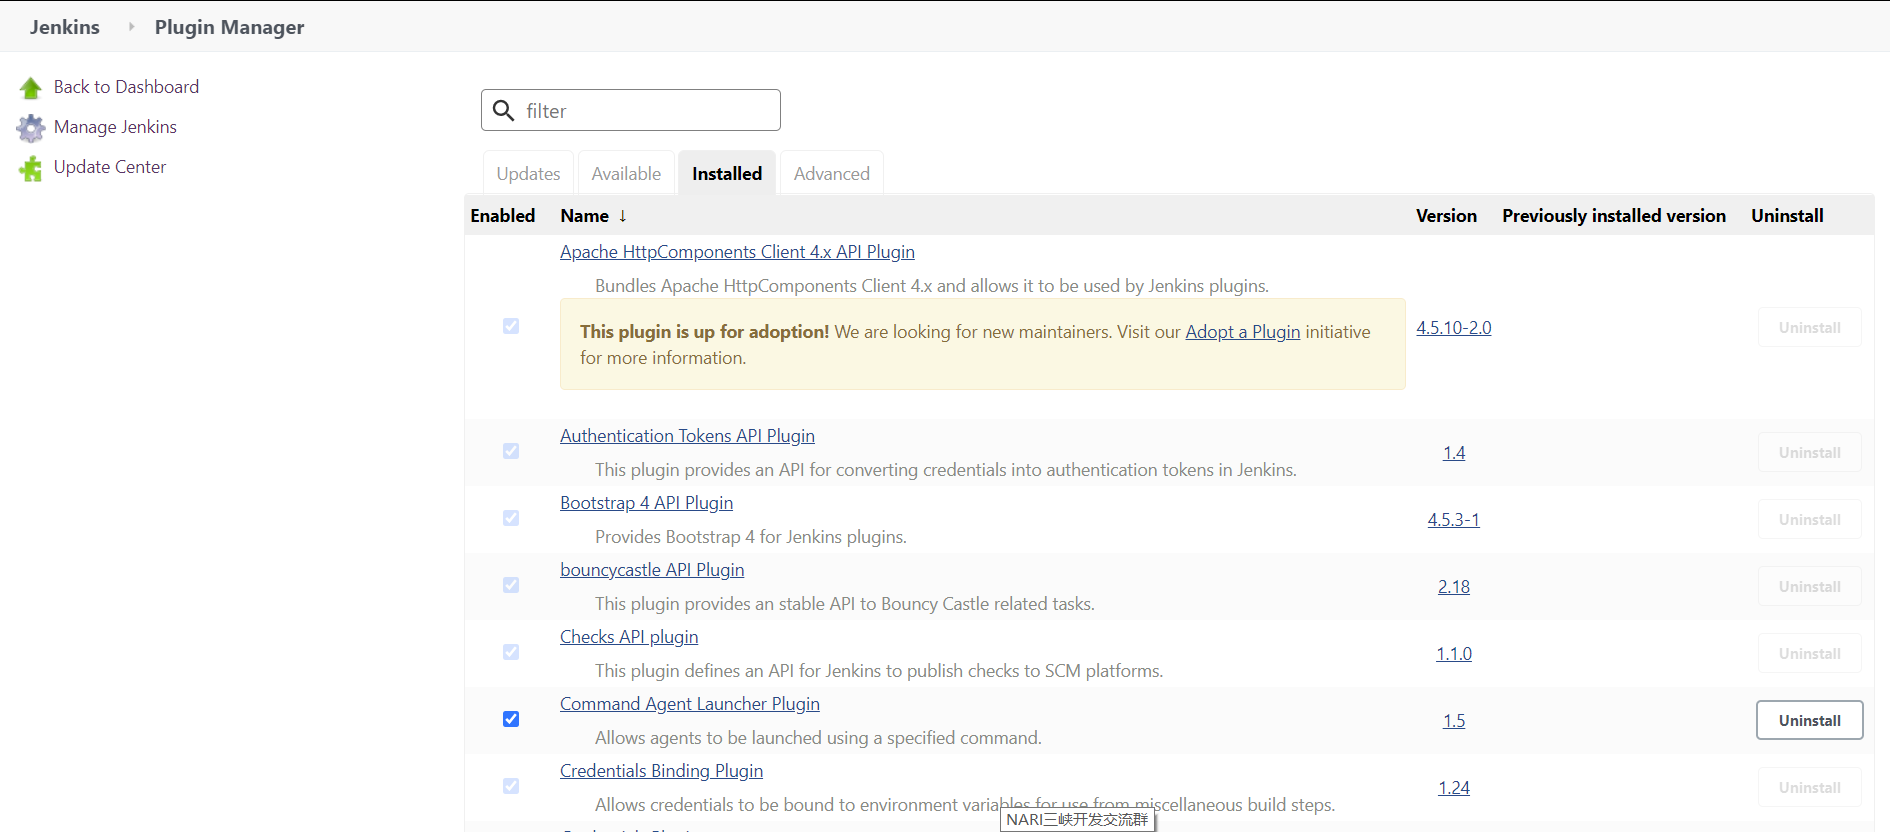Click Uninstall for Apache HttpComponents Client plugin
Viewport: 1890px width, 832px height.
click(1809, 327)
